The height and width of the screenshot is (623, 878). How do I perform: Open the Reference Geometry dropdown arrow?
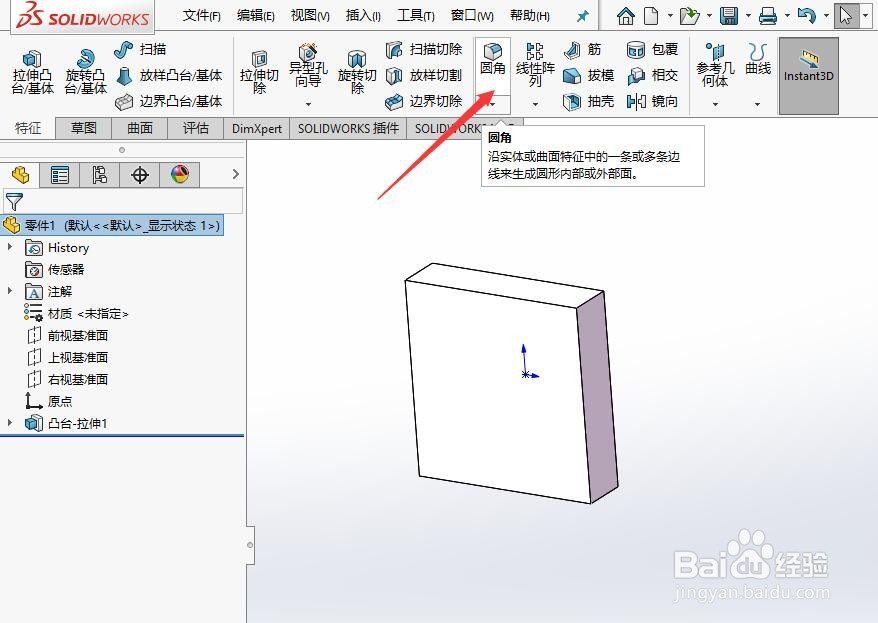pyautogui.click(x=715, y=104)
